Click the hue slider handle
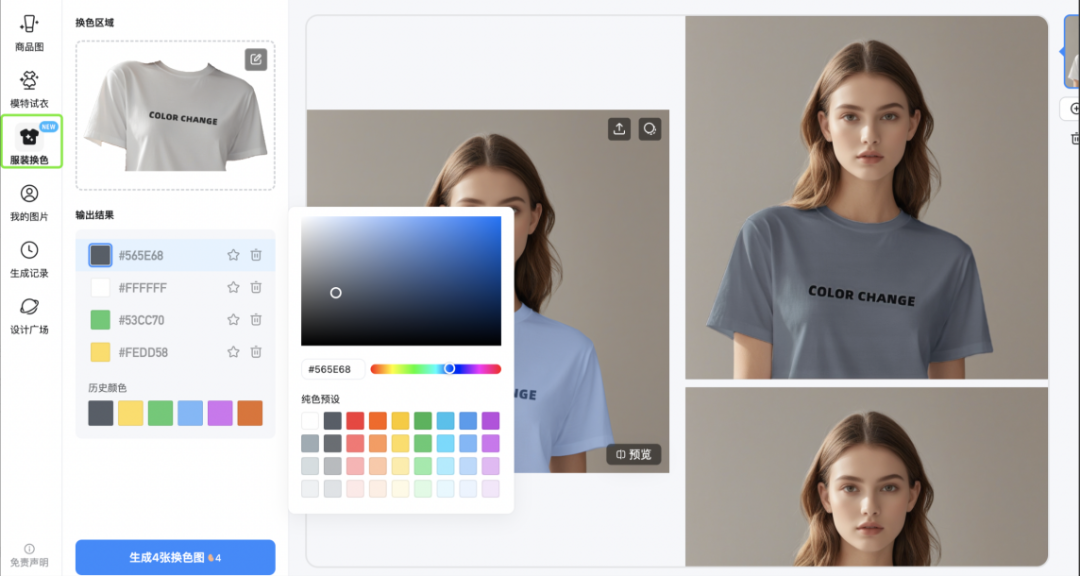Image resolution: width=1080 pixels, height=576 pixels. (450, 369)
